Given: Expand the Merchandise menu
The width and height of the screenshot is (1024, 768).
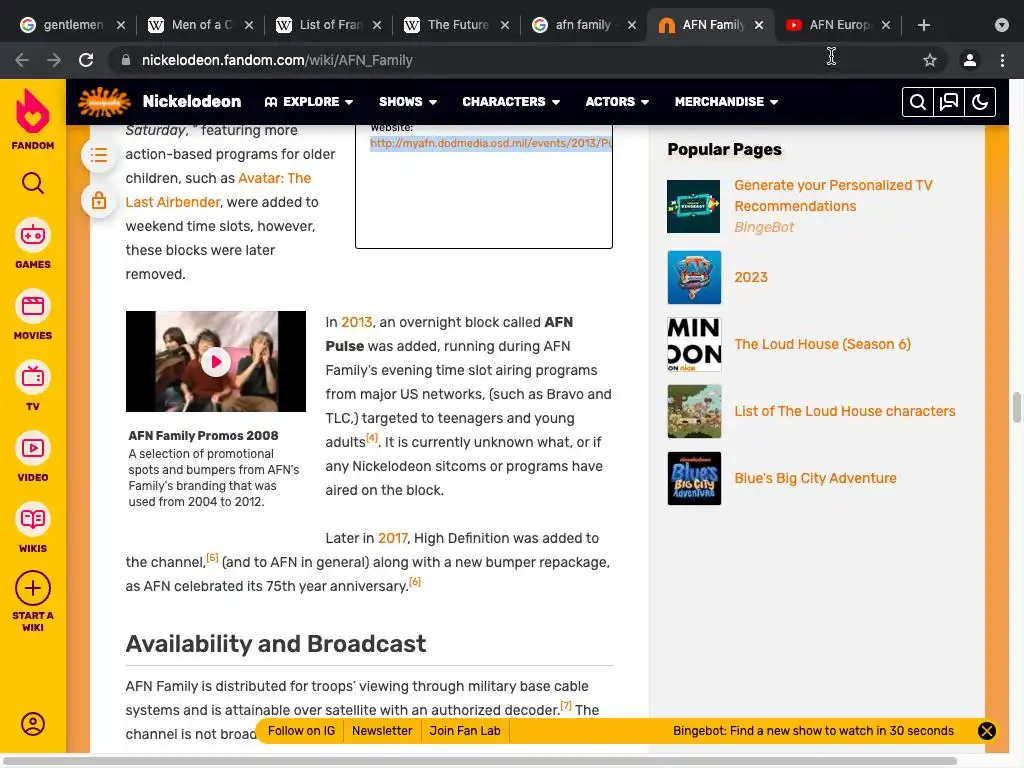Looking at the screenshot, I should [x=726, y=102].
